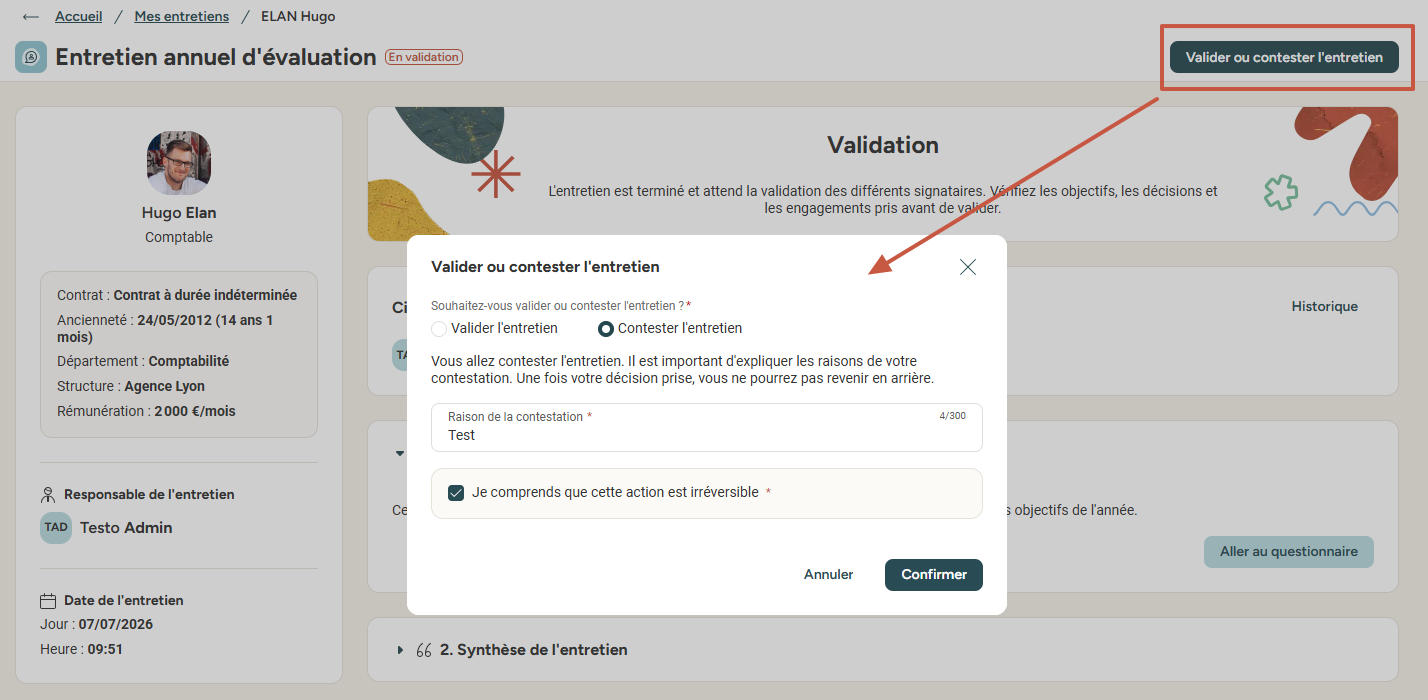Uncheck the irreversible action acknowledgment checkbox
This screenshot has height=700, width=1428.
[456, 493]
